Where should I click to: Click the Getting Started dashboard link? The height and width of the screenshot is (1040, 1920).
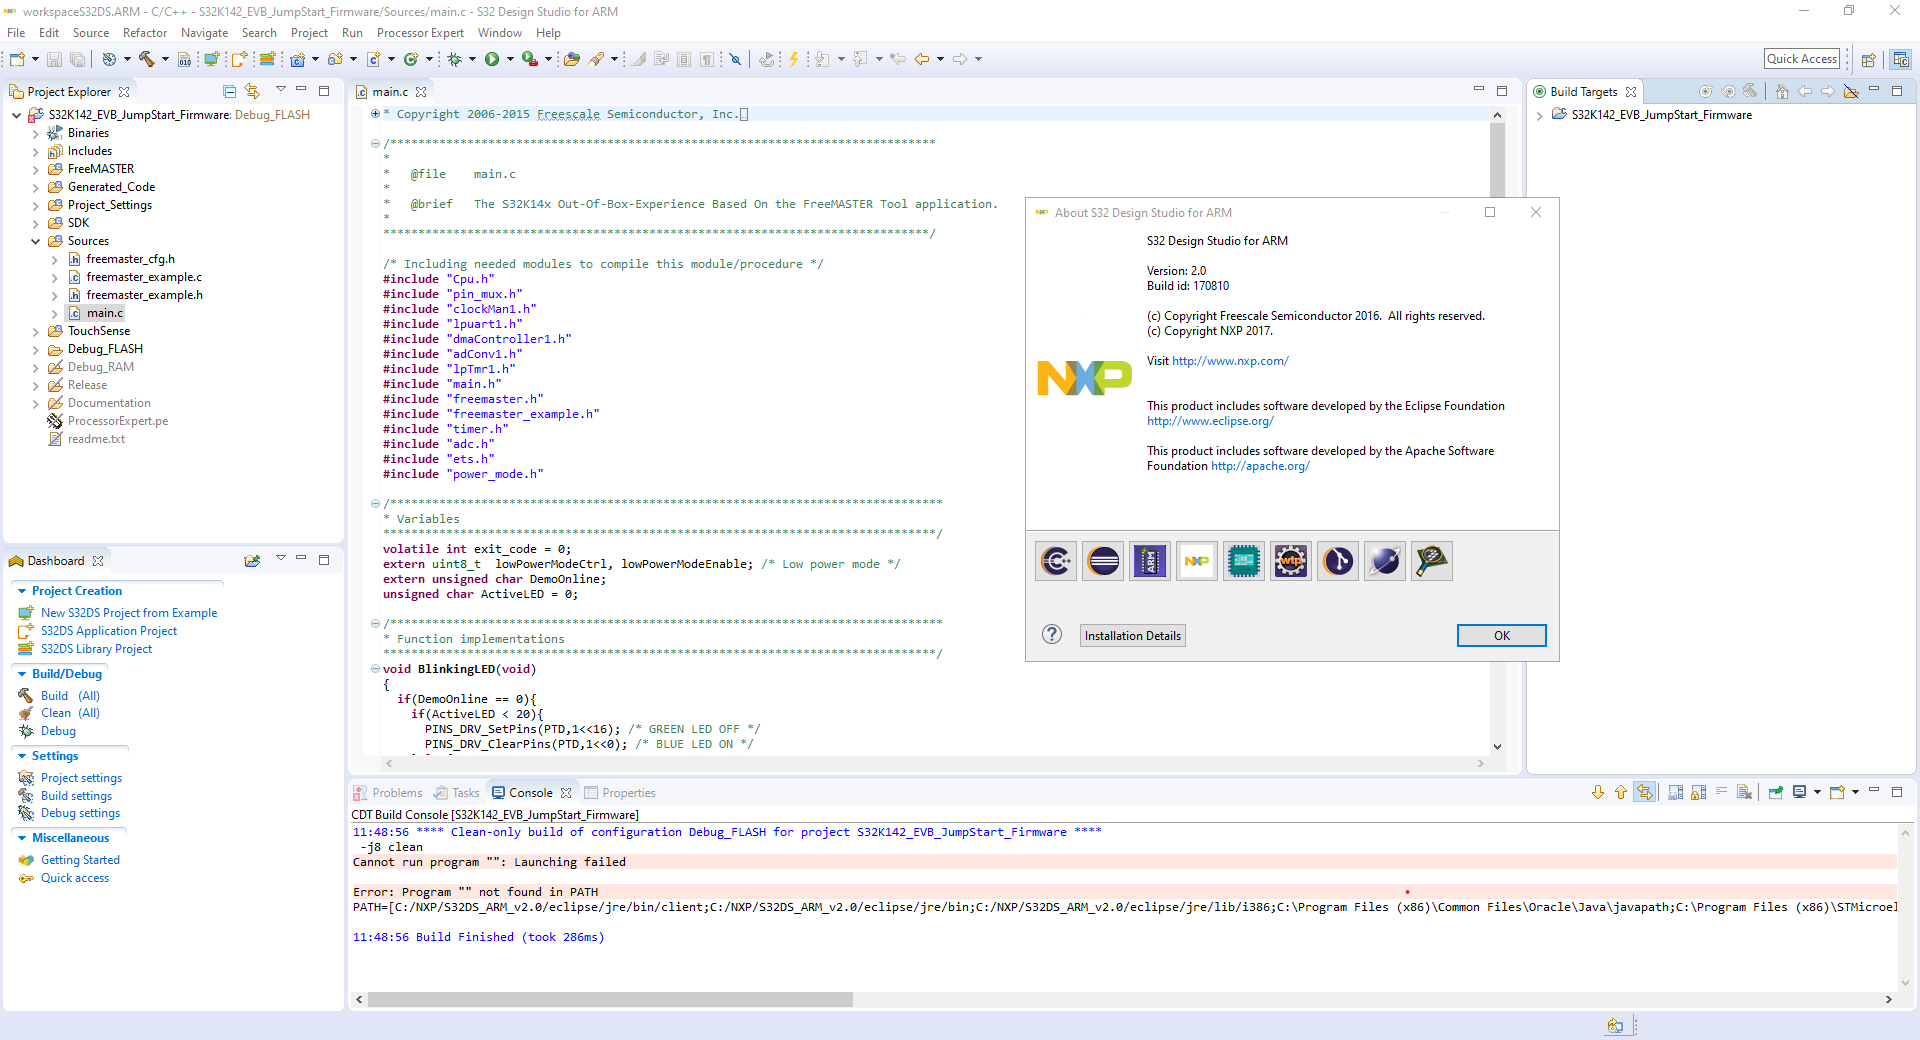point(80,860)
